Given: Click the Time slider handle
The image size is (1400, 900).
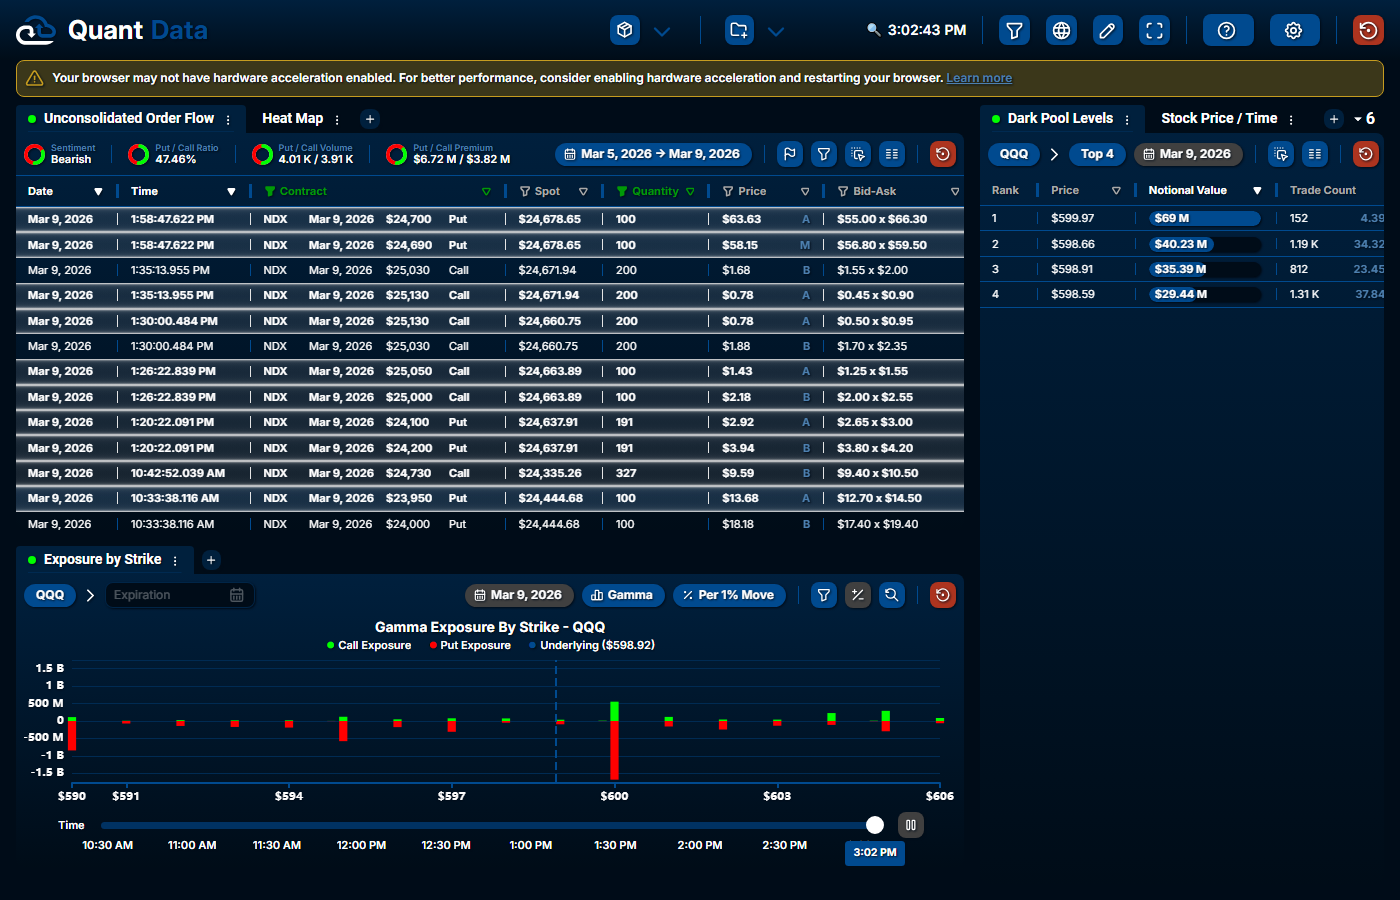Looking at the screenshot, I should (875, 825).
